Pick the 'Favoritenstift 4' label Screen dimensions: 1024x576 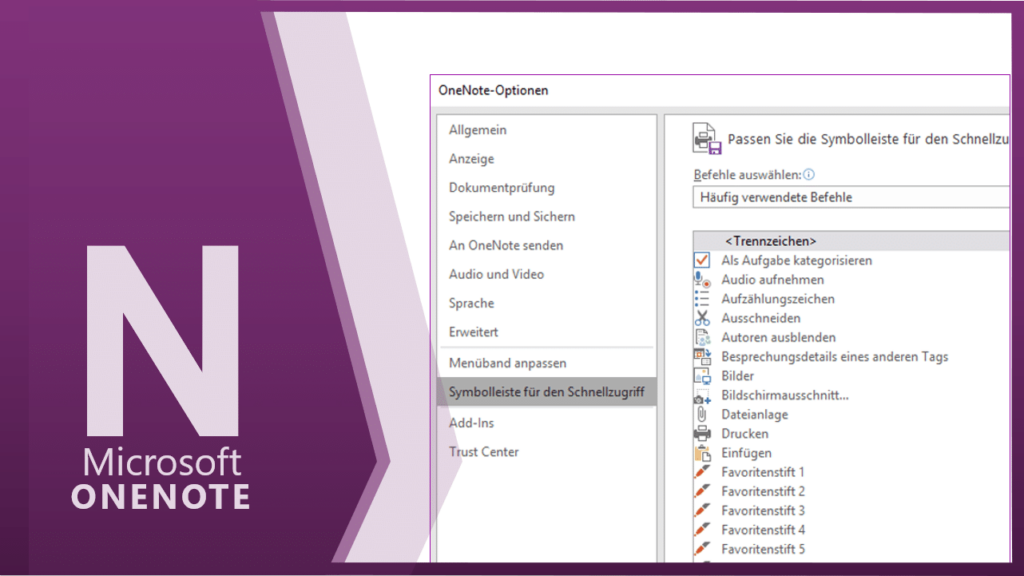click(763, 530)
